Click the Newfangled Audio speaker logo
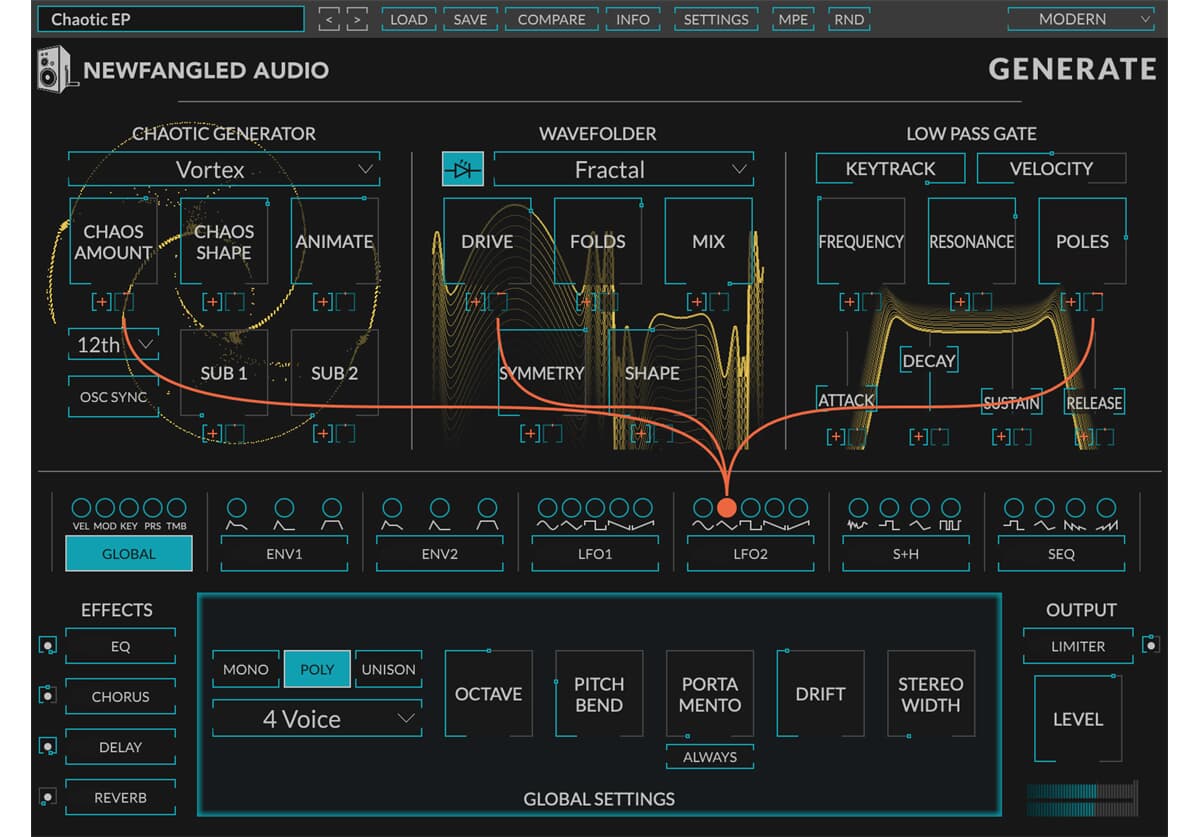This screenshot has height=837, width=1200. [x=56, y=69]
